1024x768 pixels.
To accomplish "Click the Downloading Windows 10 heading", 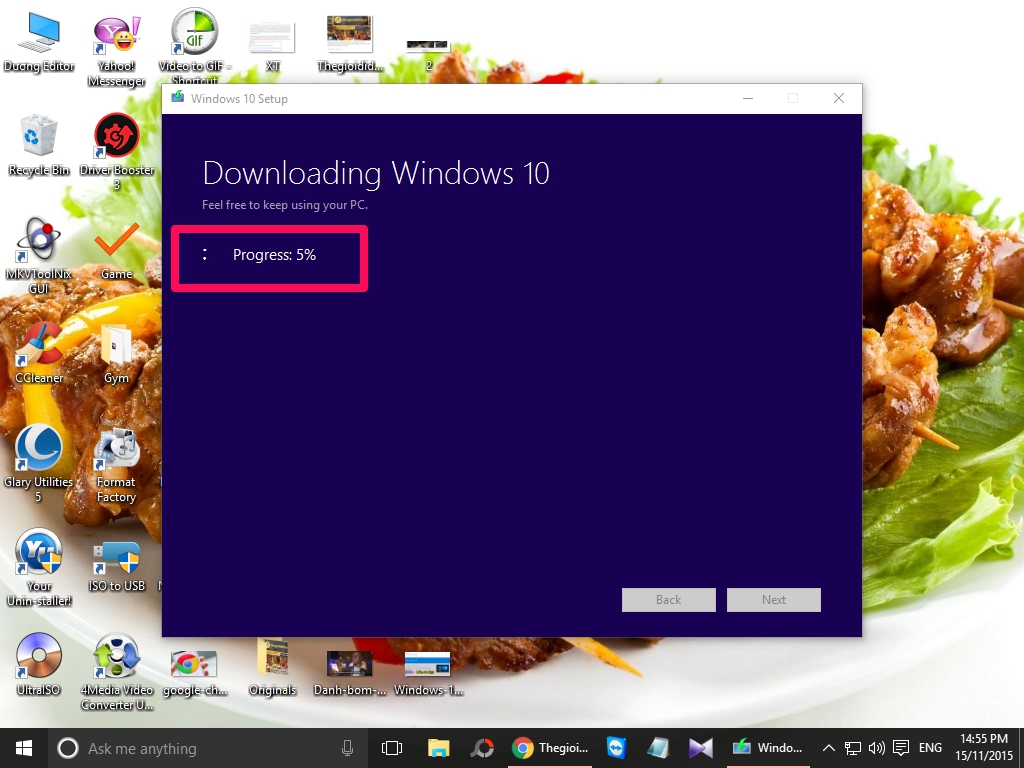I will pyautogui.click(x=376, y=174).
